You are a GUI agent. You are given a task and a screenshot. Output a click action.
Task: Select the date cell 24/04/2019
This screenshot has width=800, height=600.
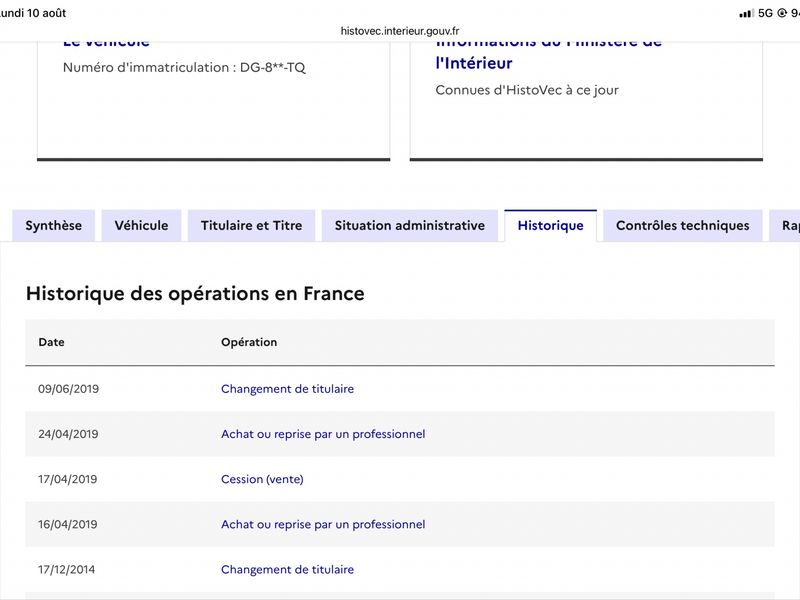click(x=68, y=434)
